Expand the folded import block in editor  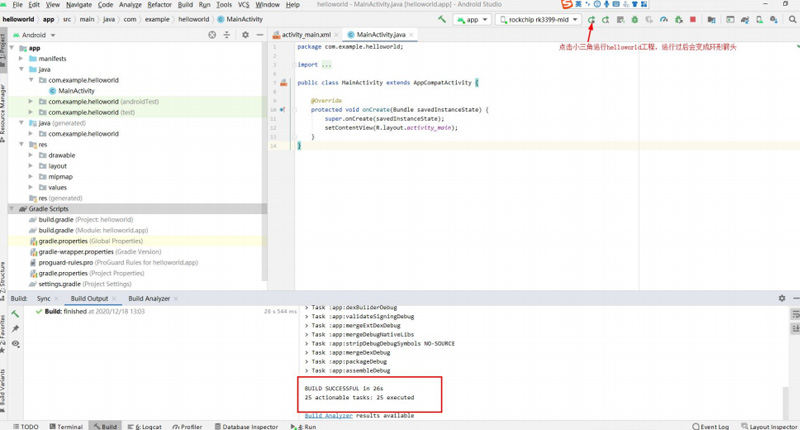tap(327, 65)
